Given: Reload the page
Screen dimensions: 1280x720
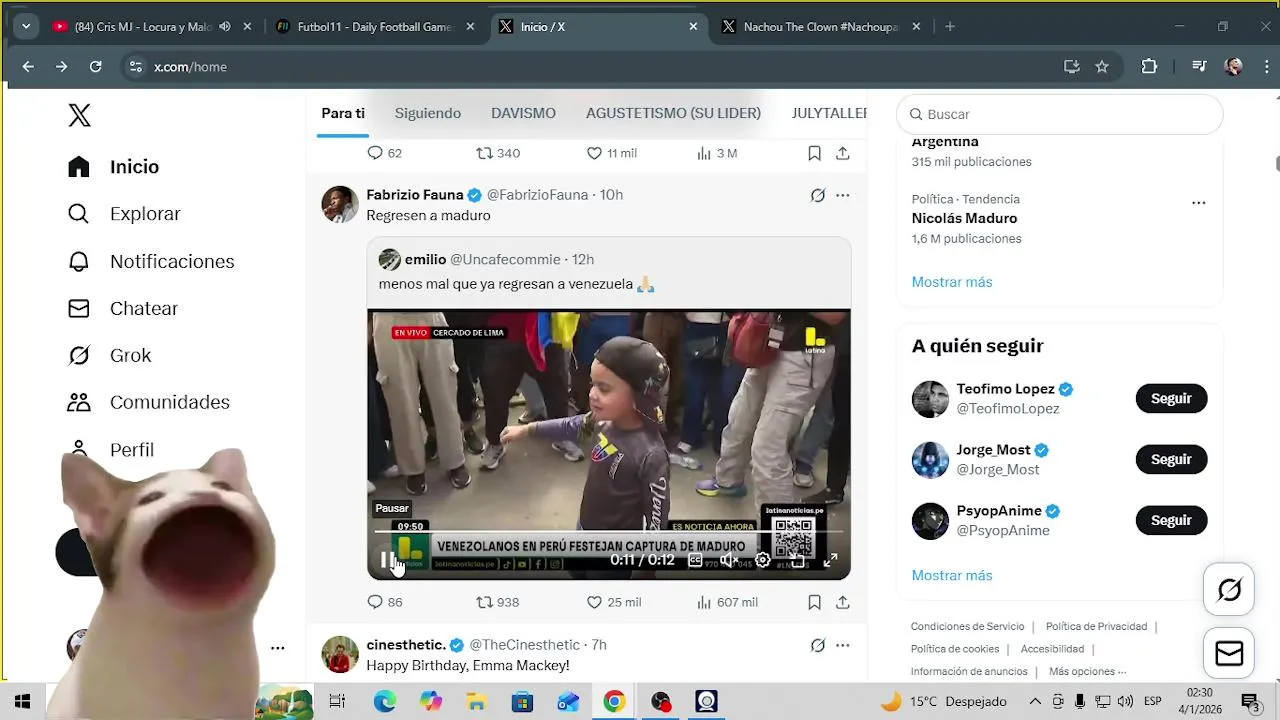Looking at the screenshot, I should [95, 67].
